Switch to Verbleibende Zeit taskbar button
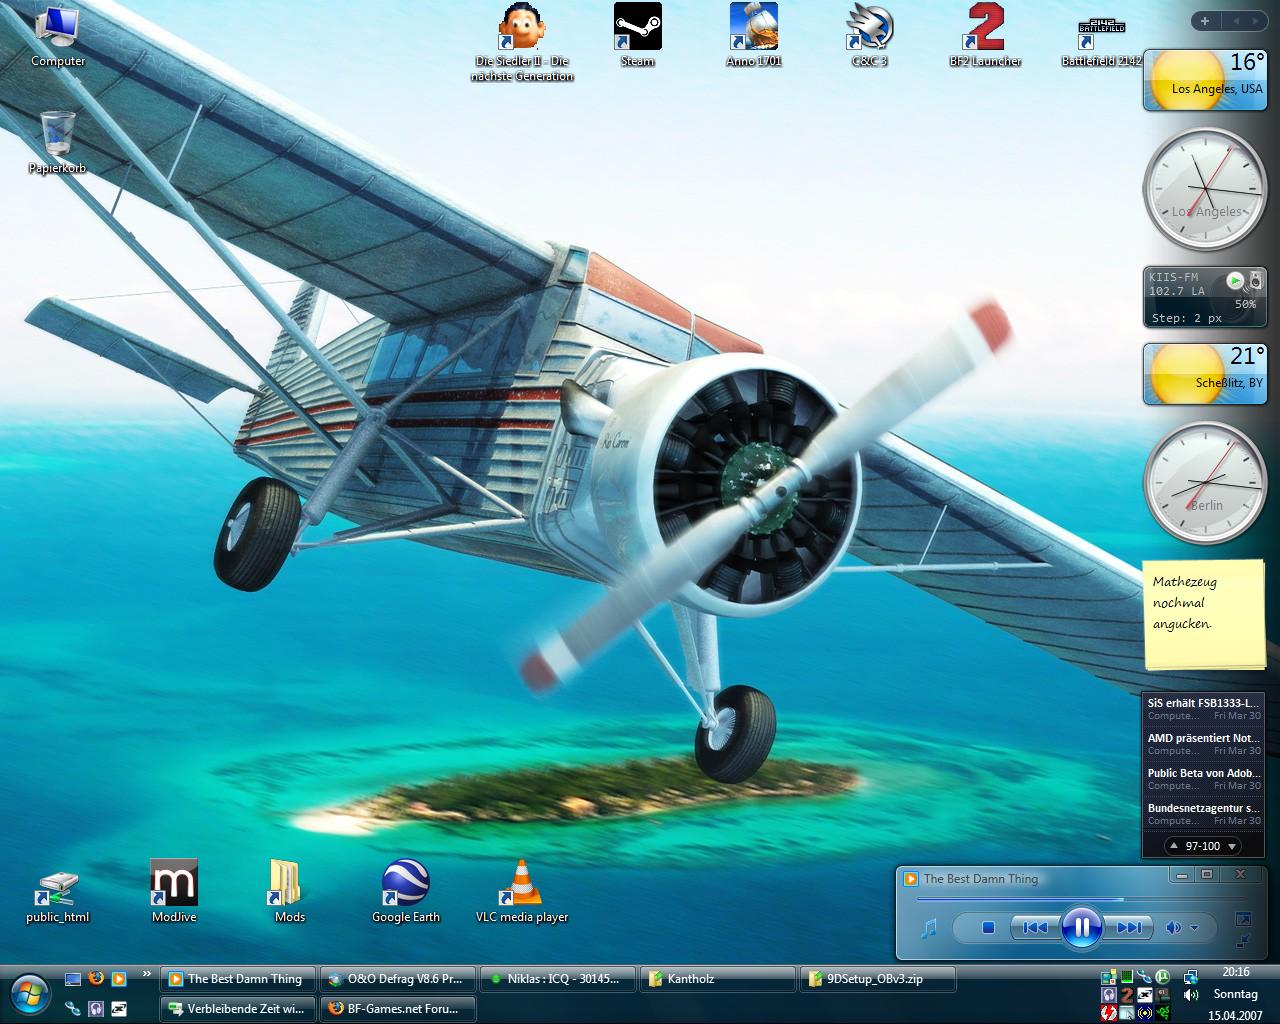 [237, 1008]
